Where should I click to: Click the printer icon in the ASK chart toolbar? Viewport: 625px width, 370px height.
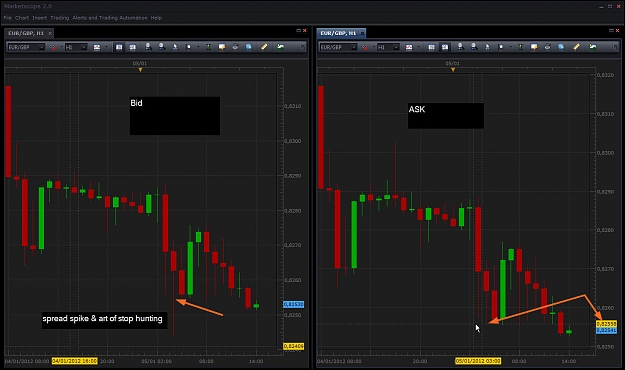tap(548, 47)
